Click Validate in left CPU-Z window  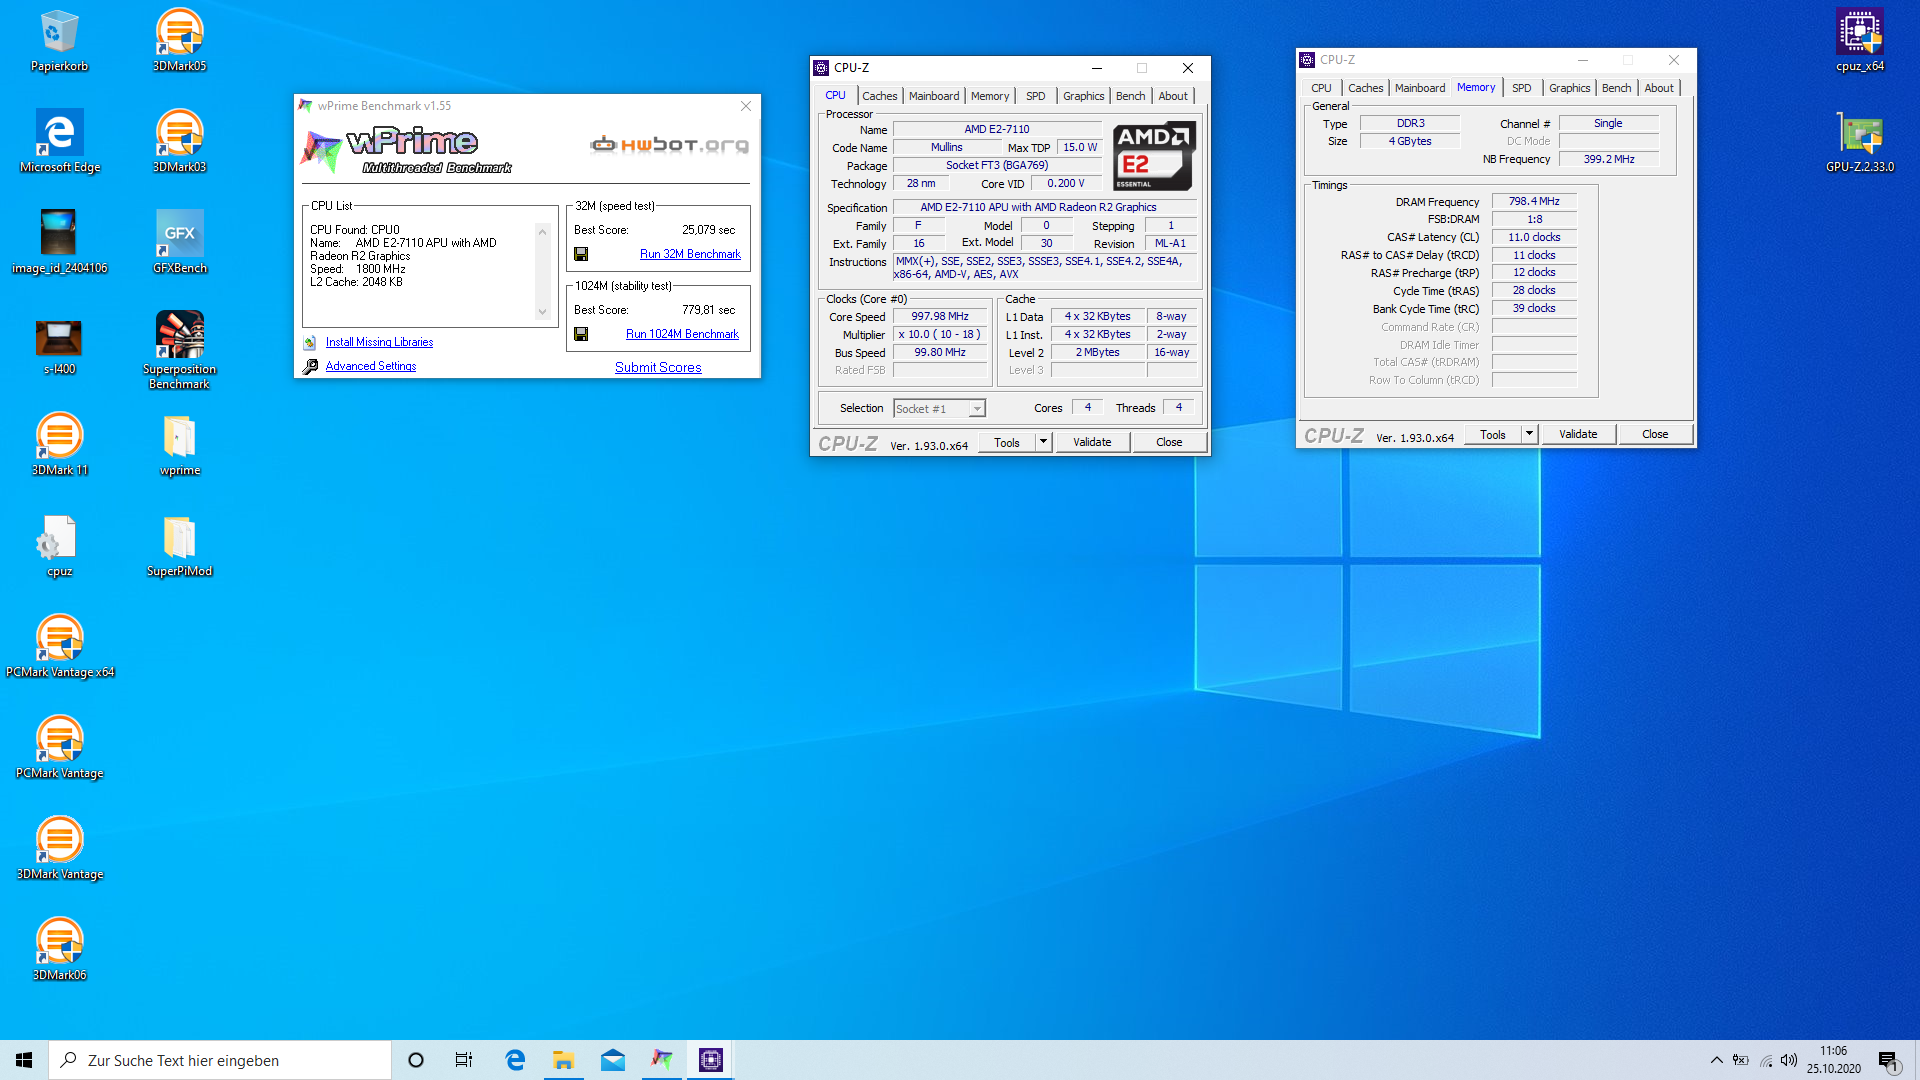coord(1092,442)
